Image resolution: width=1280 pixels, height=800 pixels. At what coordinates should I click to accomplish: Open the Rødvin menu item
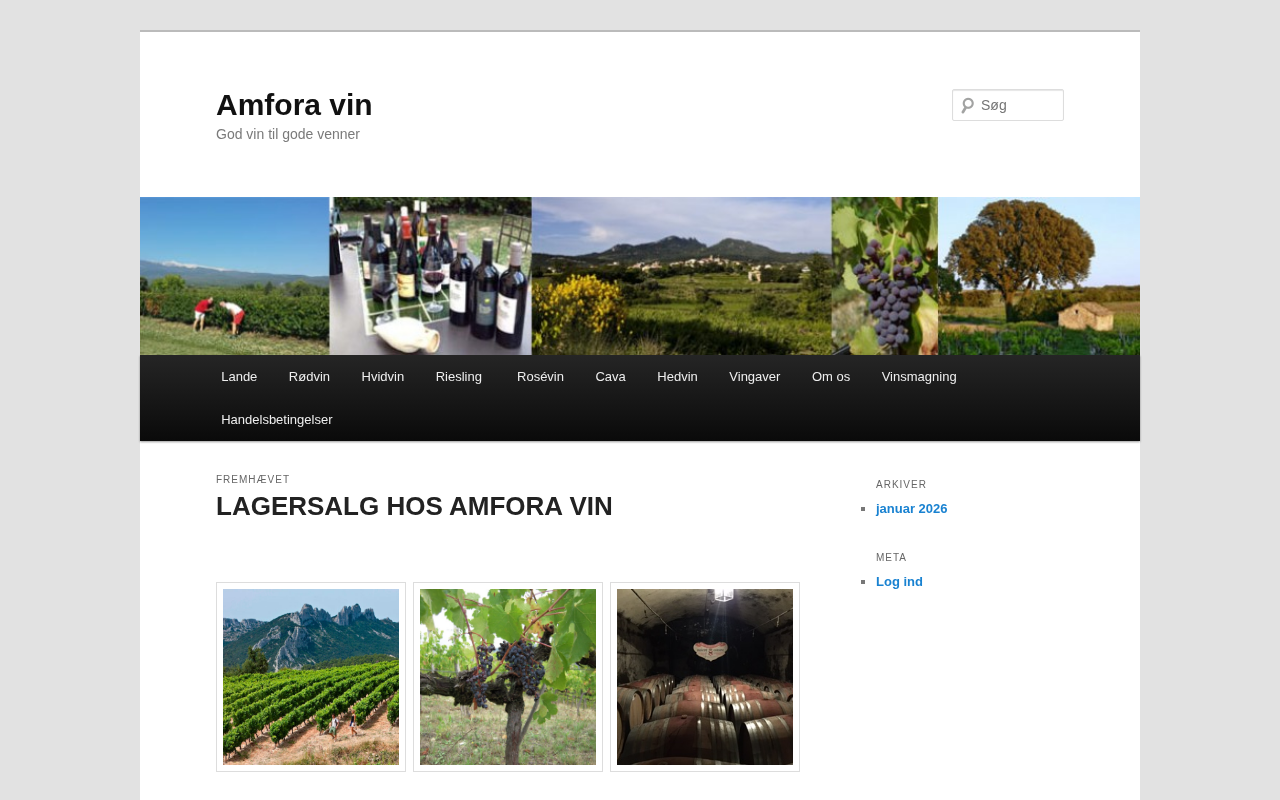click(x=309, y=377)
